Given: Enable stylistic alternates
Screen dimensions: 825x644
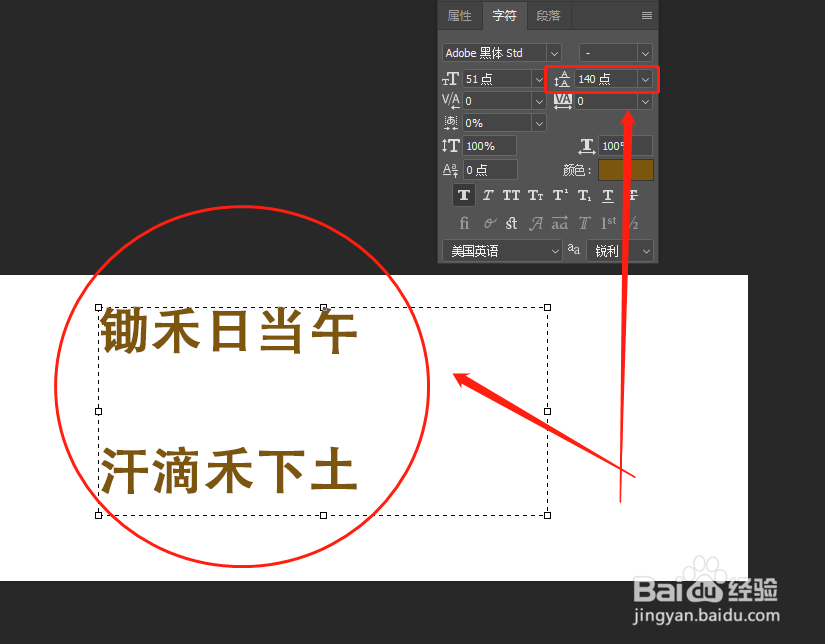Looking at the screenshot, I should point(560,223).
